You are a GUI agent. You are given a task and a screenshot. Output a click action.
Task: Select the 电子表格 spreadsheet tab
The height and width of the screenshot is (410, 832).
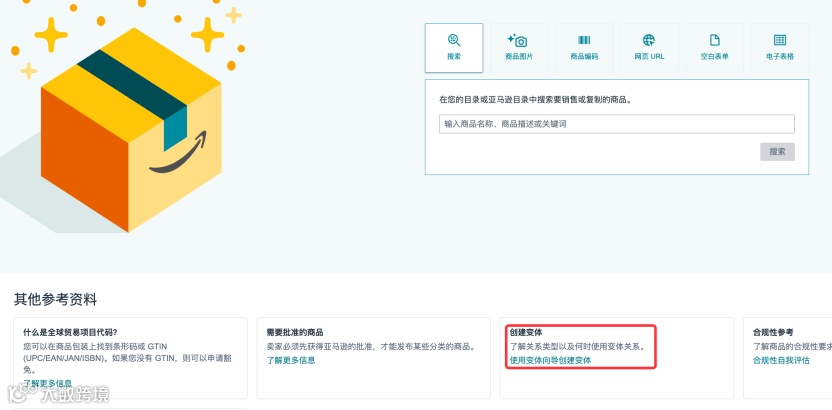coord(780,48)
